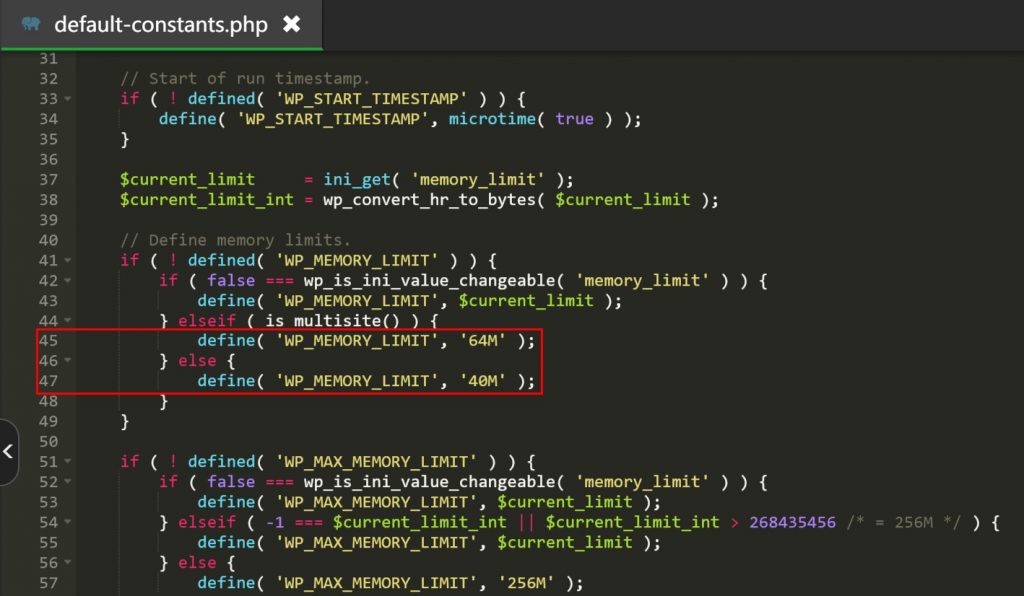Select the default-constants.php file tab

coord(160,24)
